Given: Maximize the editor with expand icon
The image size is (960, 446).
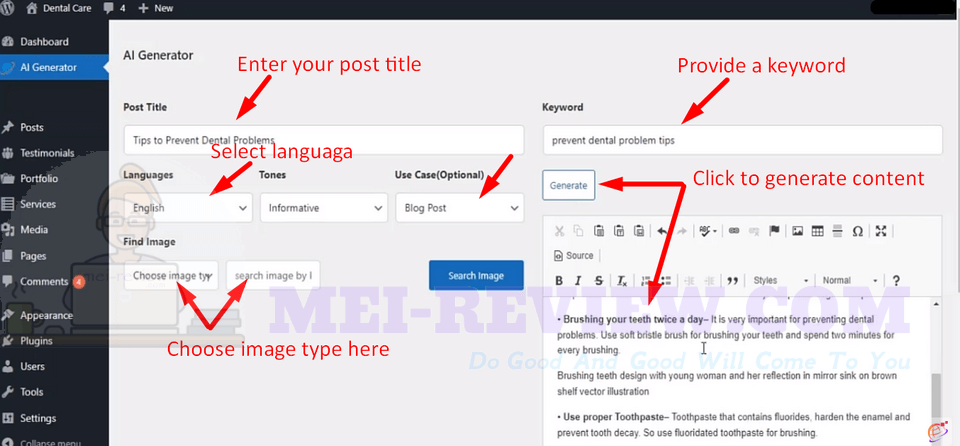Looking at the screenshot, I should point(881,231).
